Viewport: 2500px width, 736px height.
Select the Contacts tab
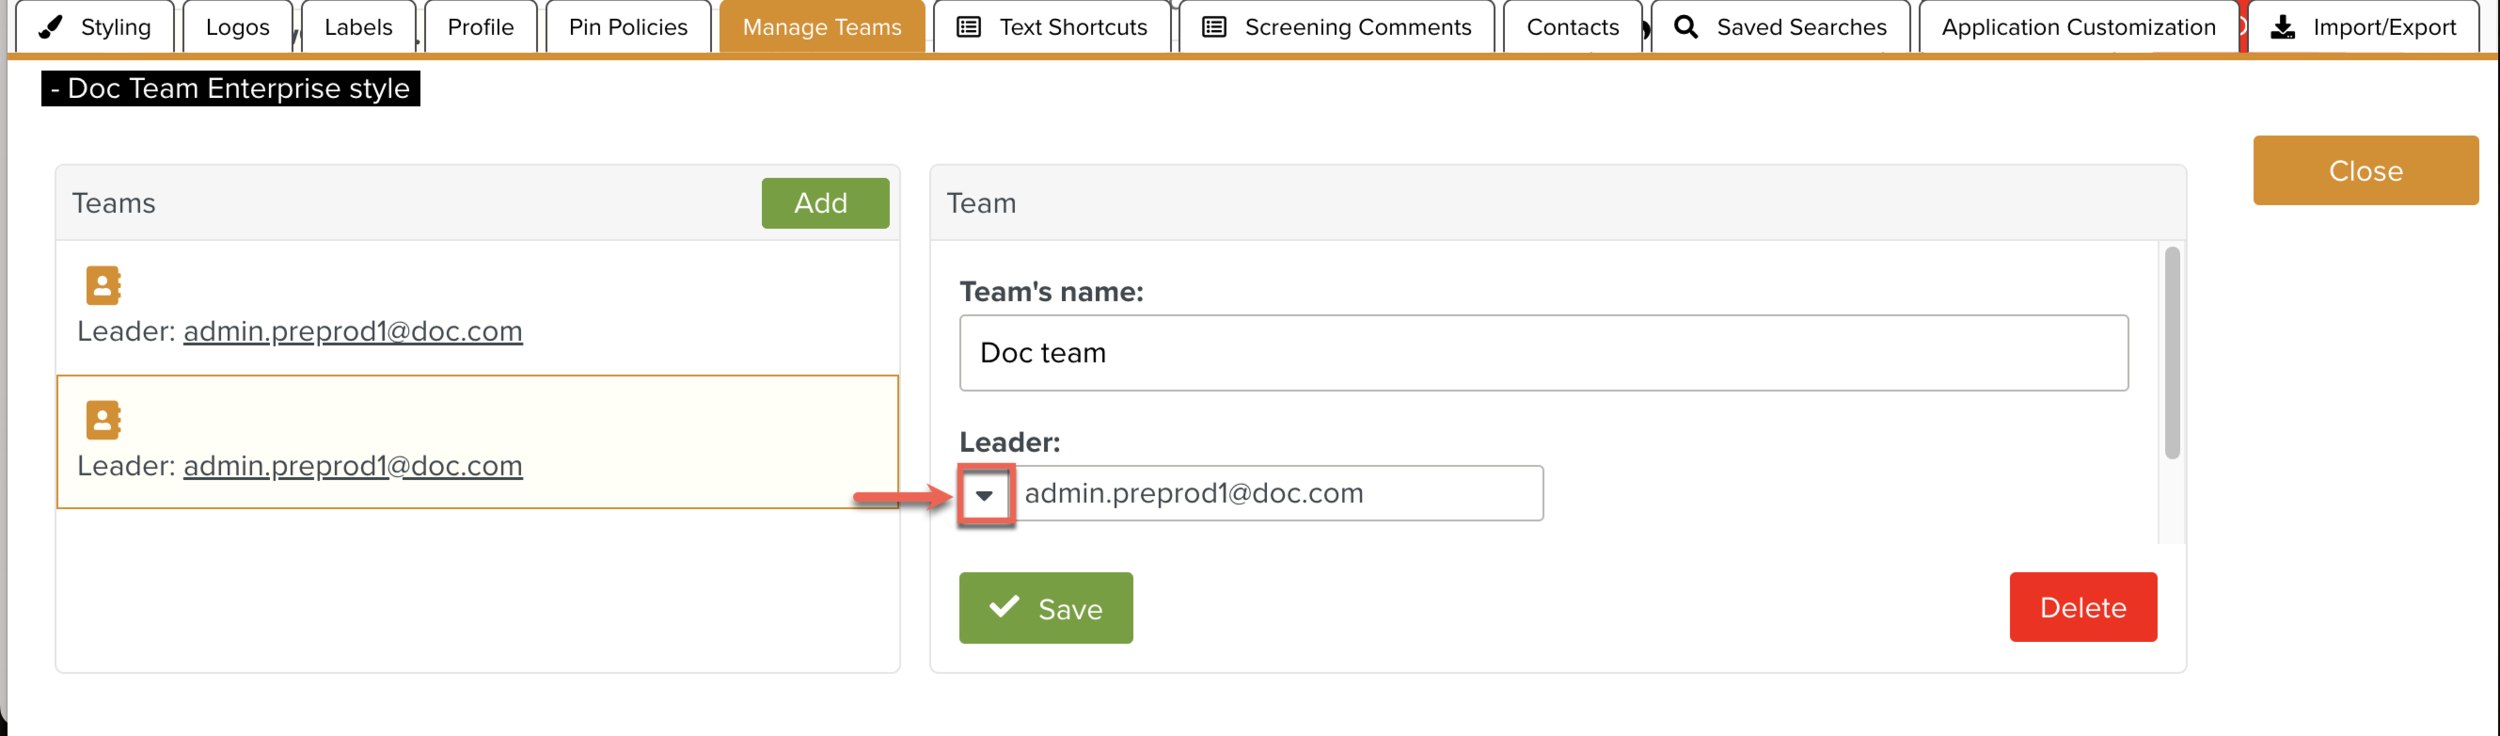(x=1572, y=27)
